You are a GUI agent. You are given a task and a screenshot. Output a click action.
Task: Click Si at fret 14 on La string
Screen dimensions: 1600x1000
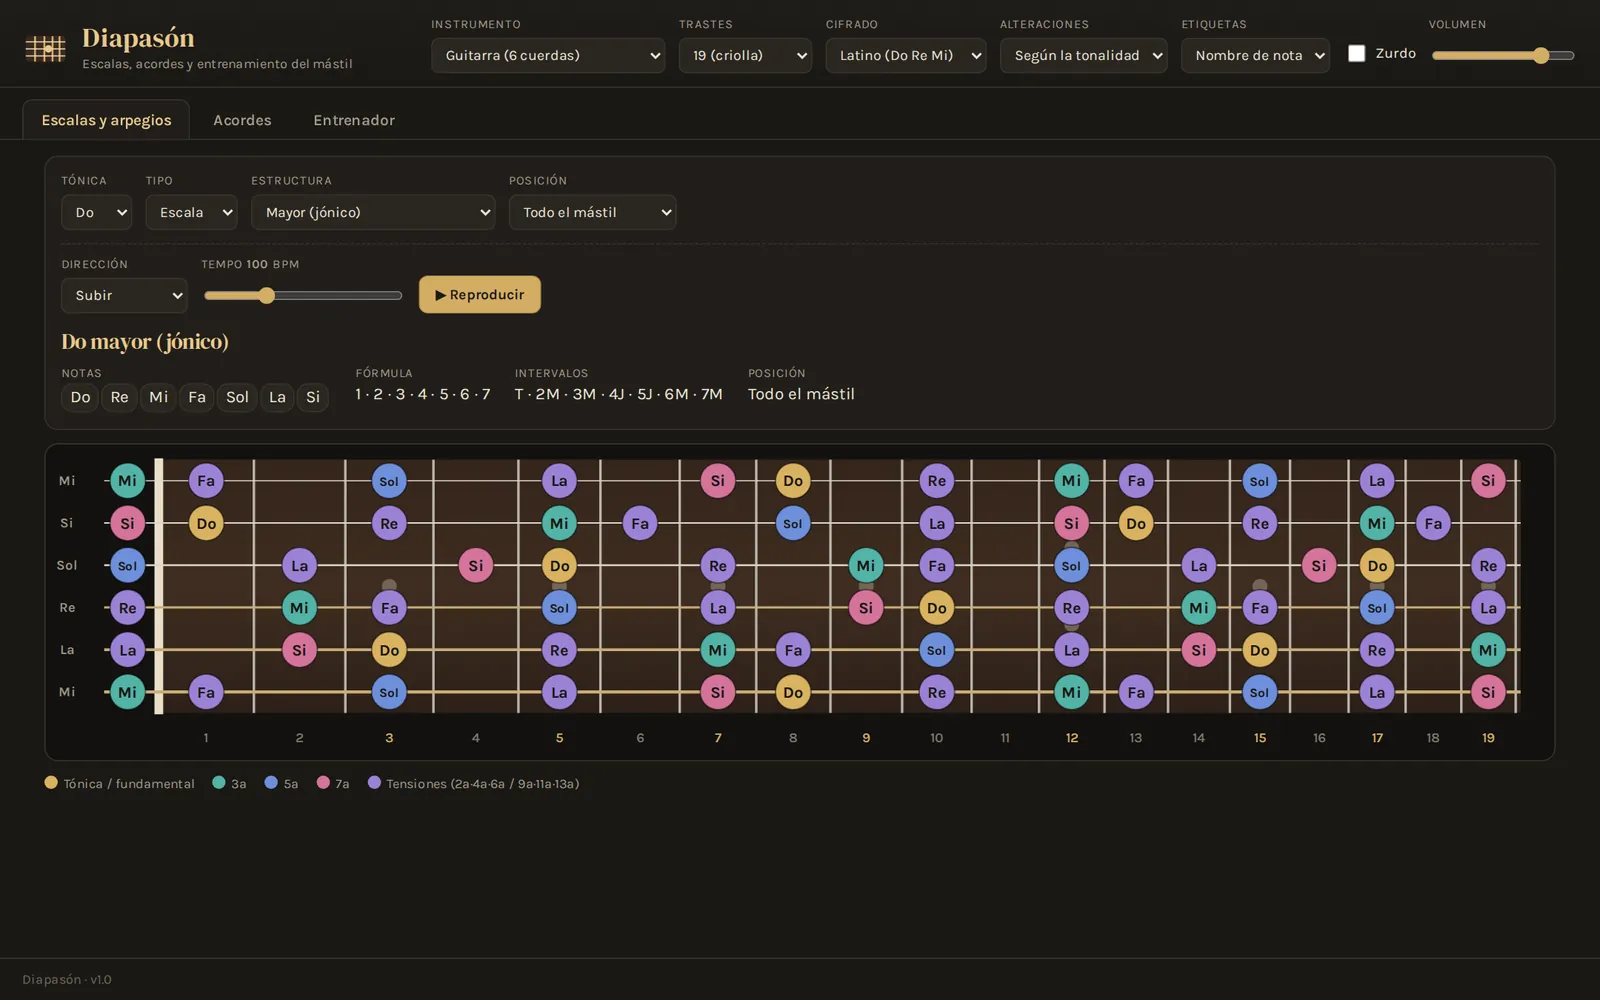click(x=1199, y=650)
